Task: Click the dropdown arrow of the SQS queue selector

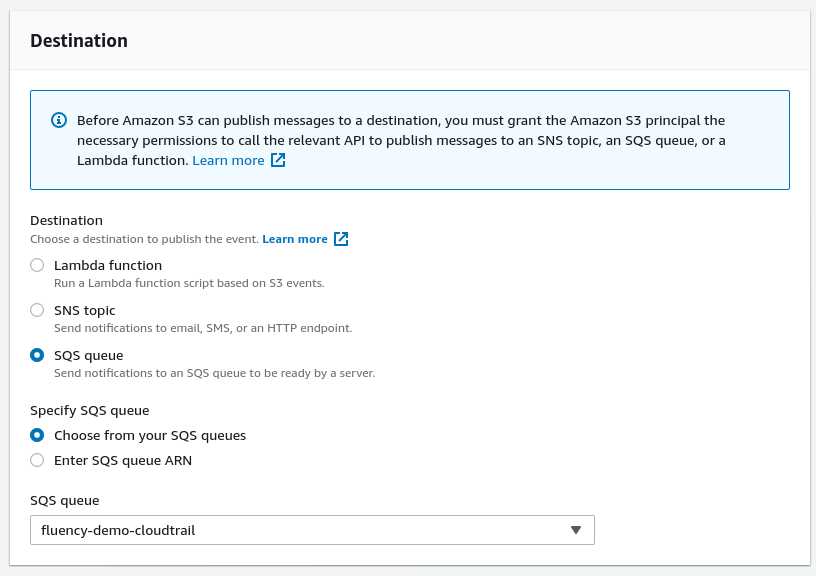Action: 576,530
